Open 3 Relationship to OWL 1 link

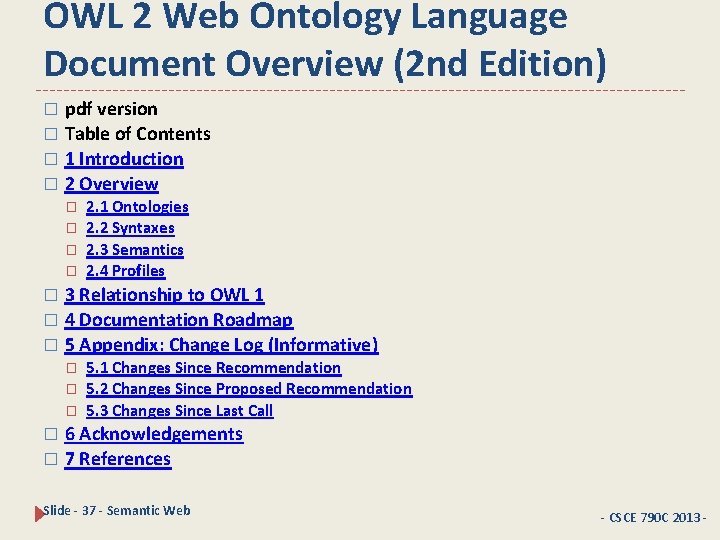pos(164,295)
